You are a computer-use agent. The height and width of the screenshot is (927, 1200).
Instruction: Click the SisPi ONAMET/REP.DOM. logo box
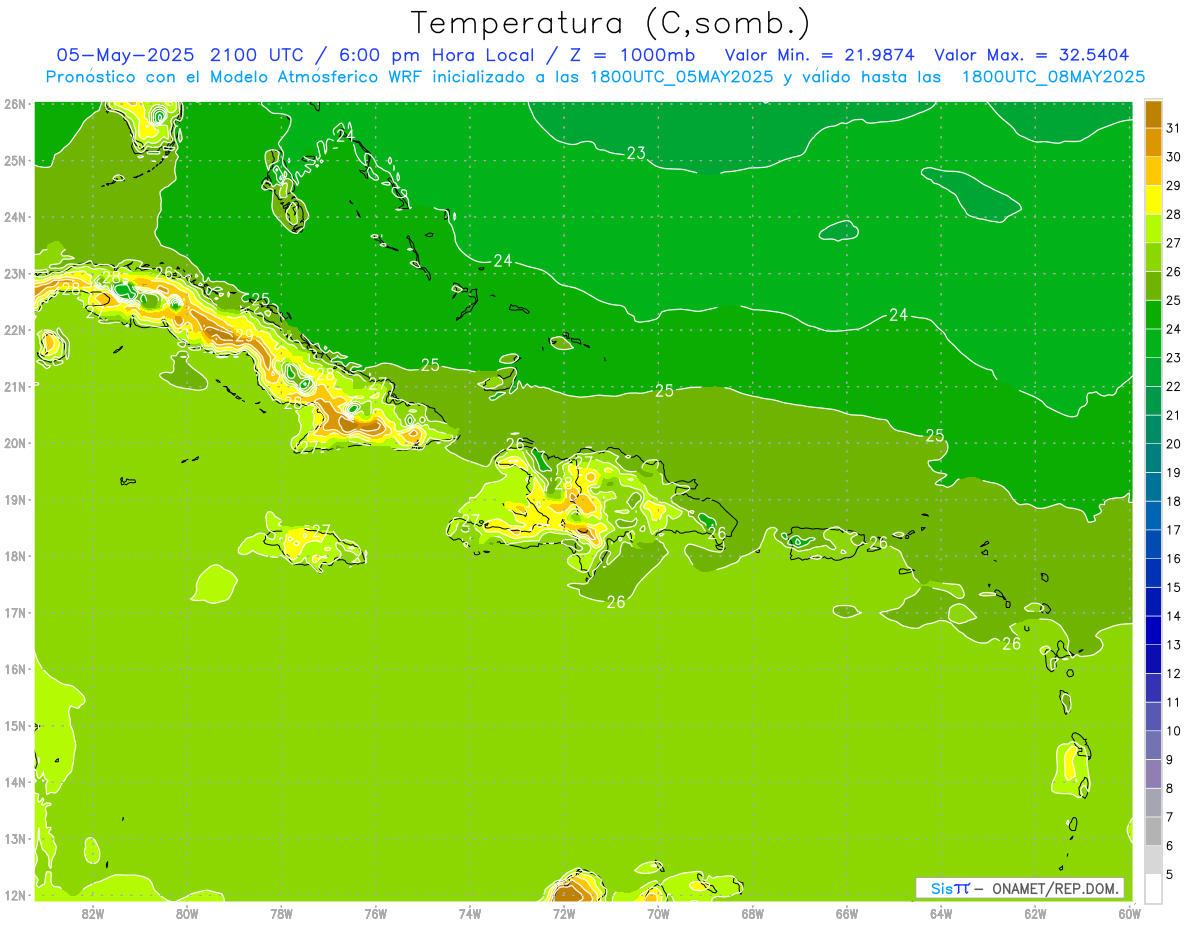click(1020, 888)
